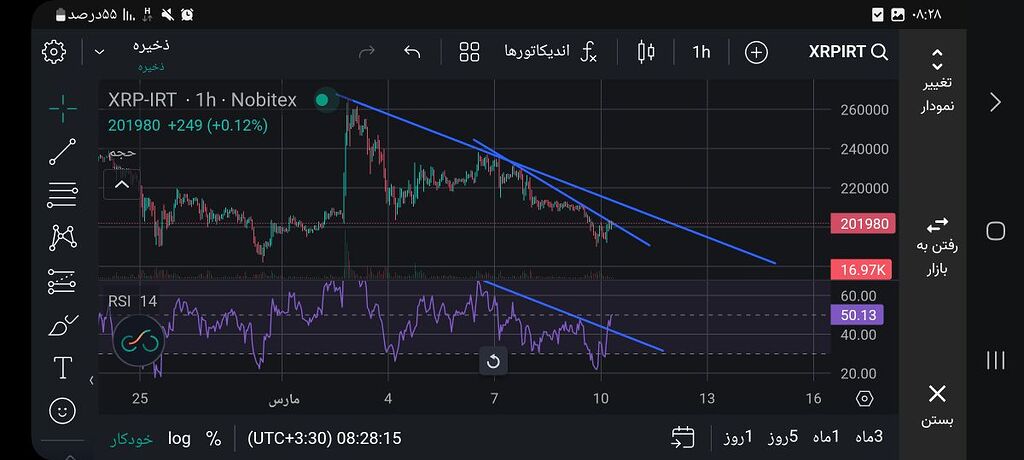
Task: Open the 1h interval dropdown
Action: coord(701,52)
